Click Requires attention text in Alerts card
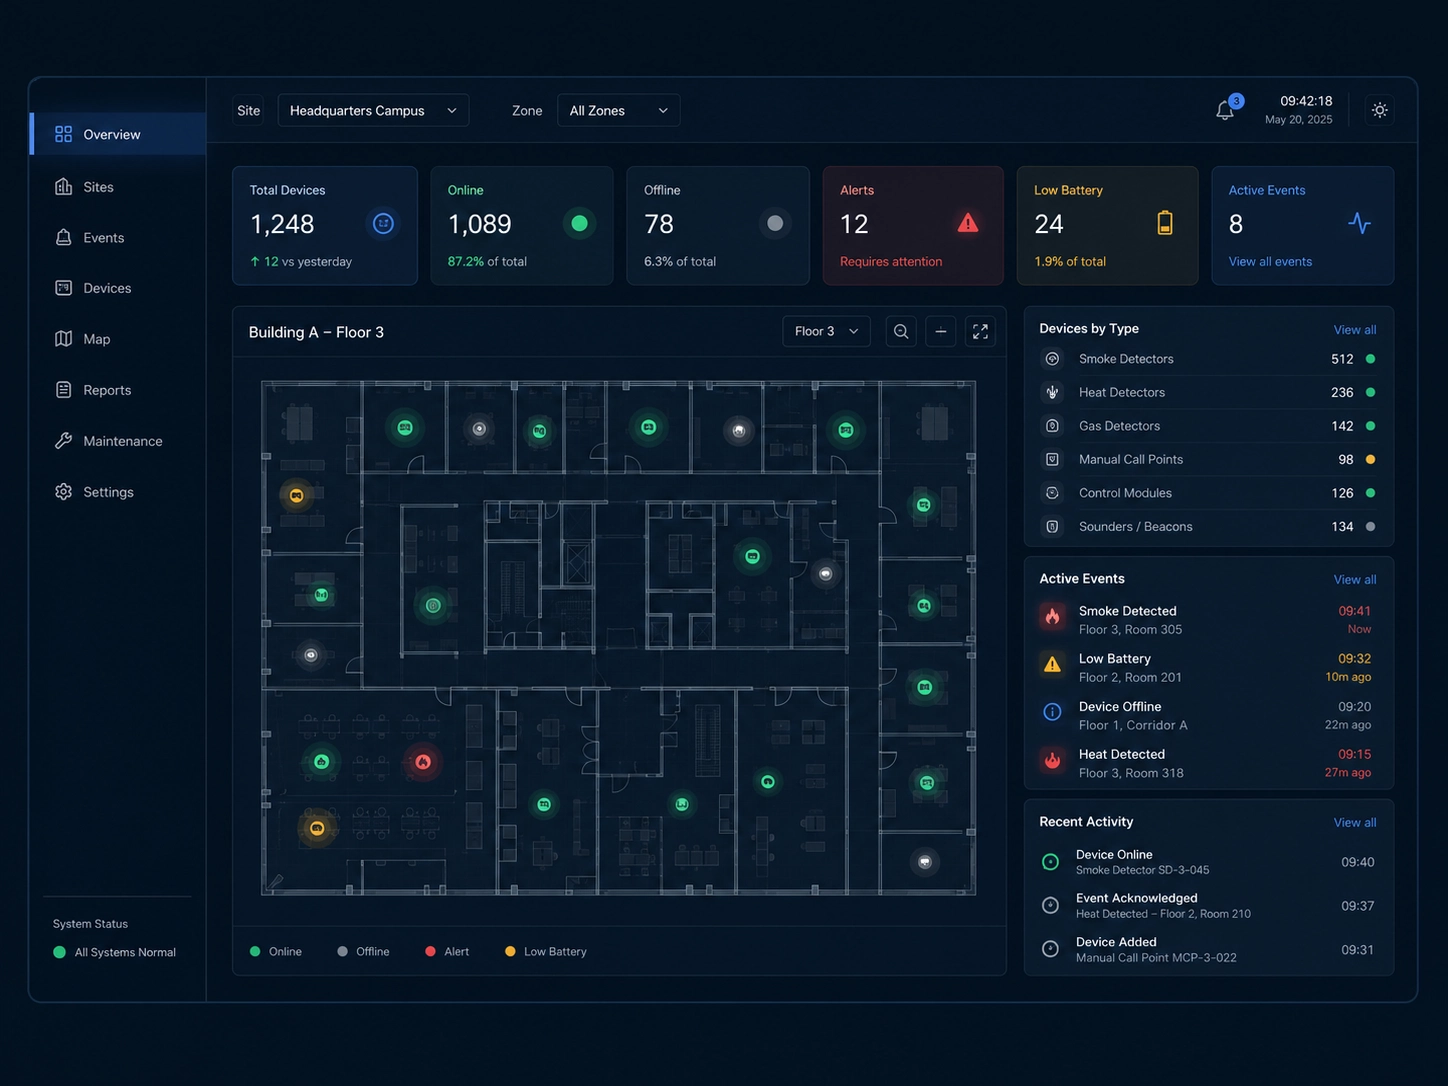This screenshot has width=1448, height=1086. pos(891,262)
